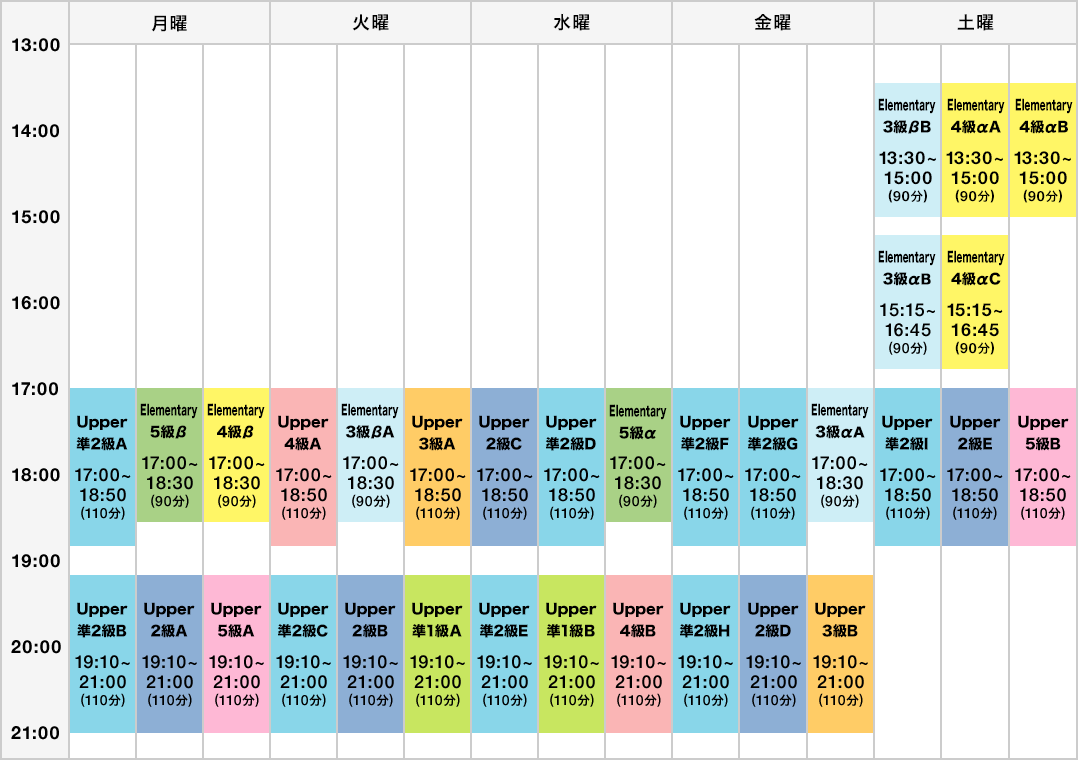Image resolution: width=1078 pixels, height=760 pixels.
Task: Choose the Upper 準1級A evening class
Action: point(437,654)
